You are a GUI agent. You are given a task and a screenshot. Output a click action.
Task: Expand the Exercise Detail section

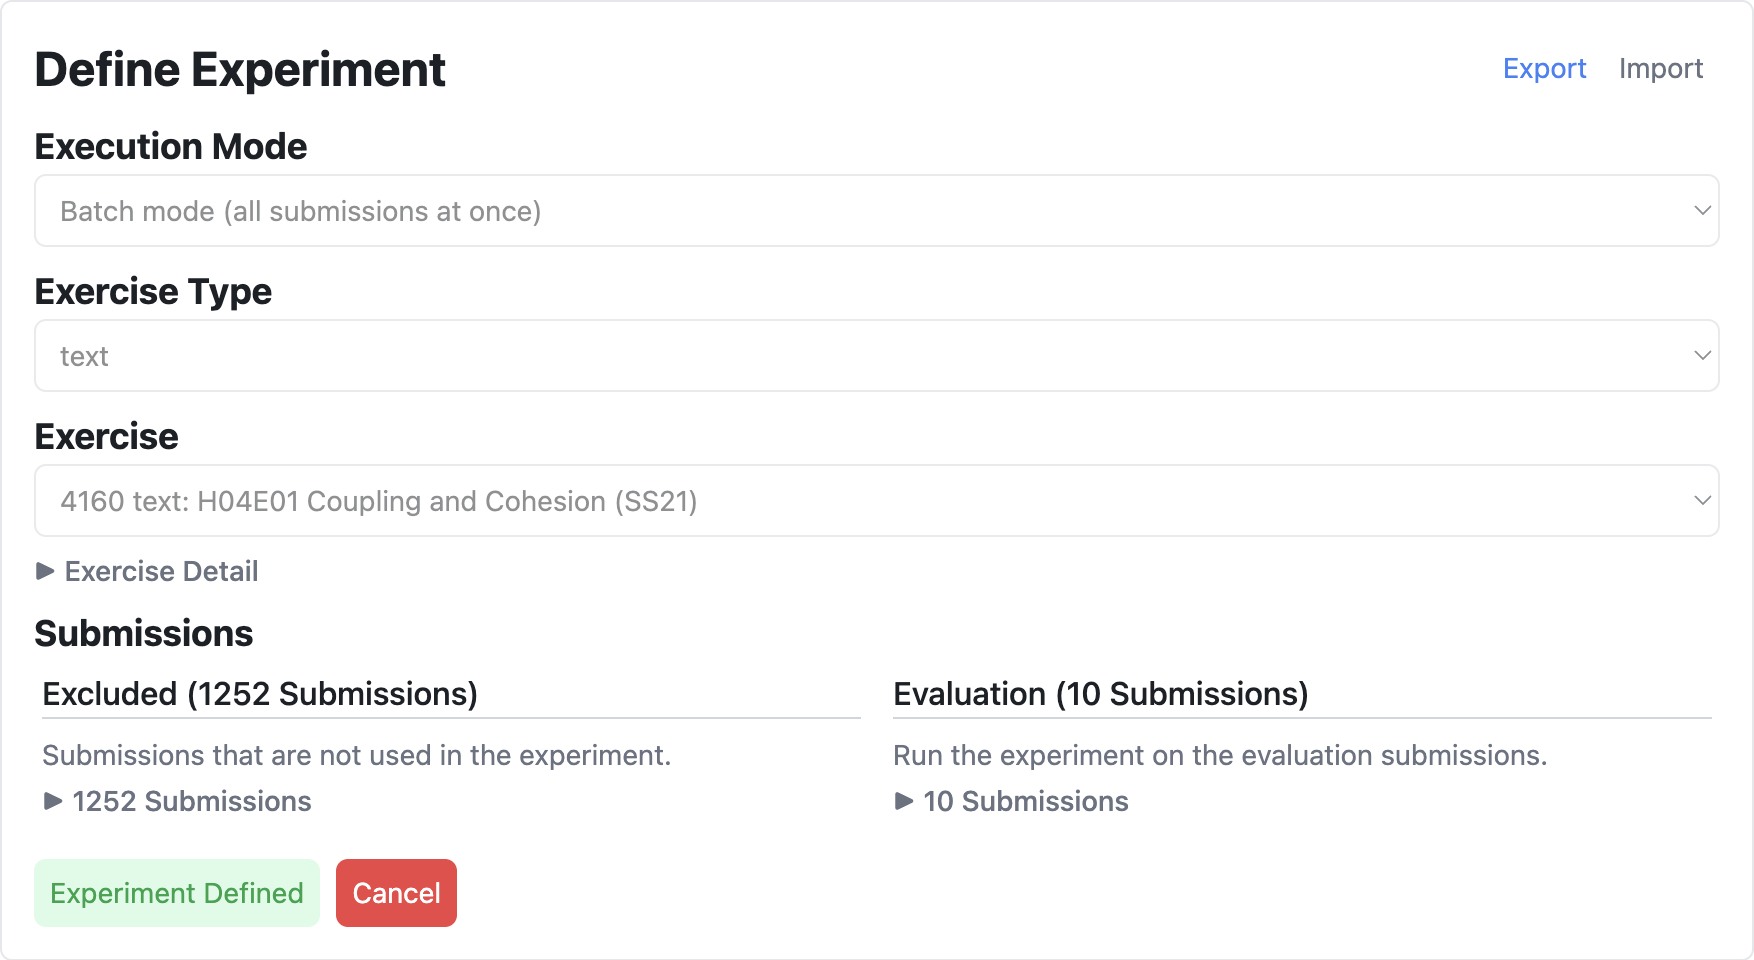pyautogui.click(x=160, y=571)
